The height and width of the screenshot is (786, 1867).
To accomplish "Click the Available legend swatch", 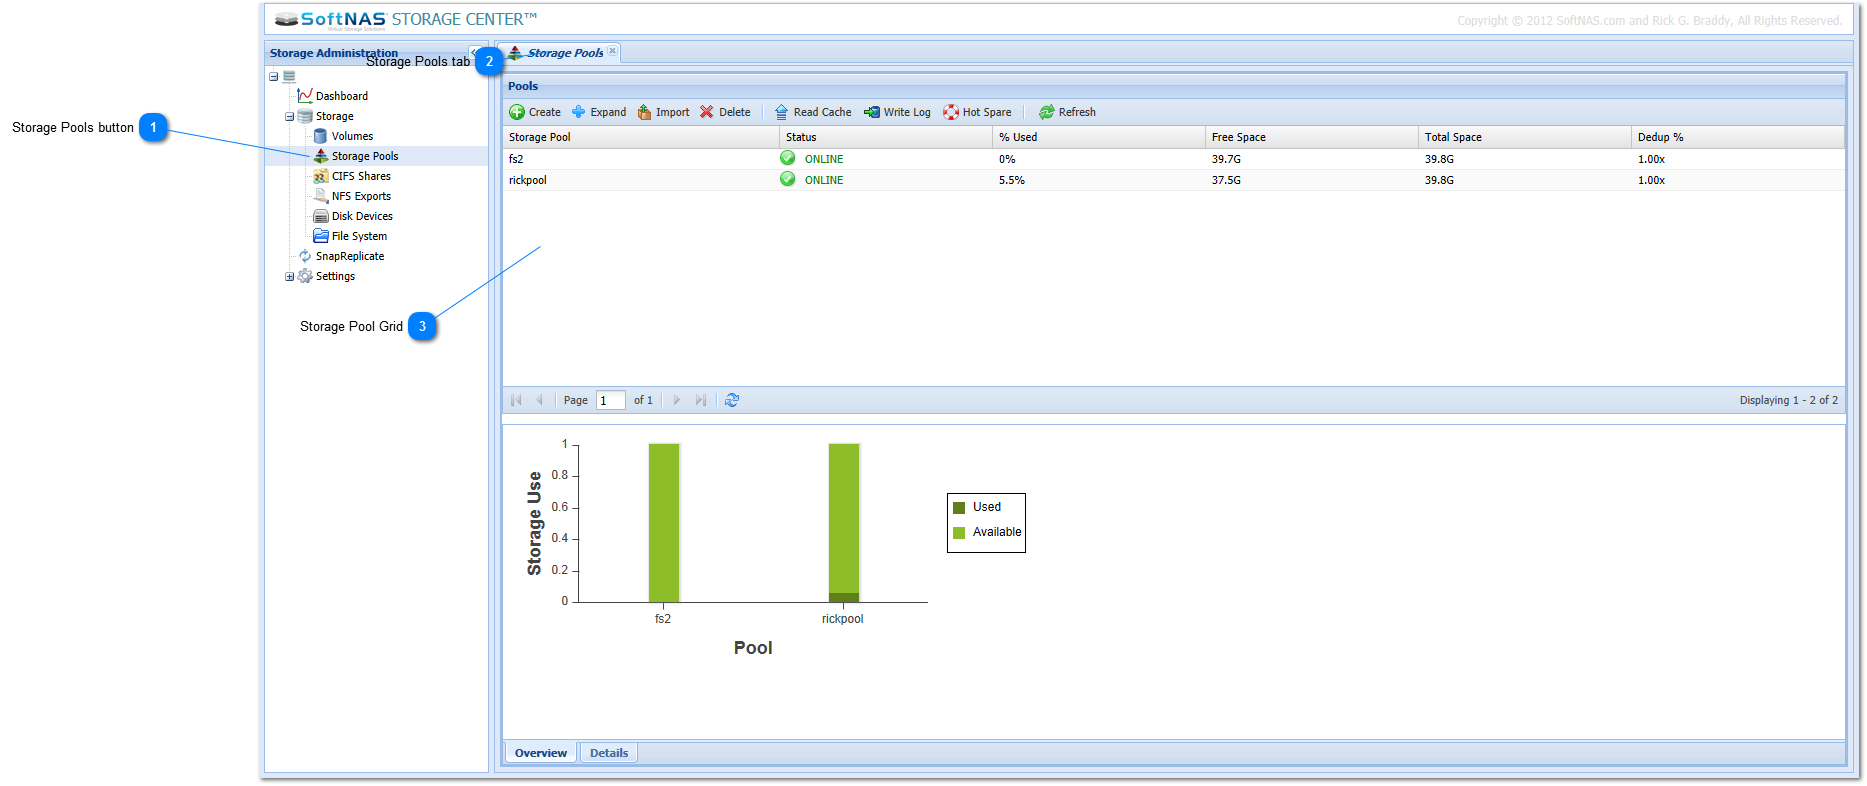I will 959,532.
